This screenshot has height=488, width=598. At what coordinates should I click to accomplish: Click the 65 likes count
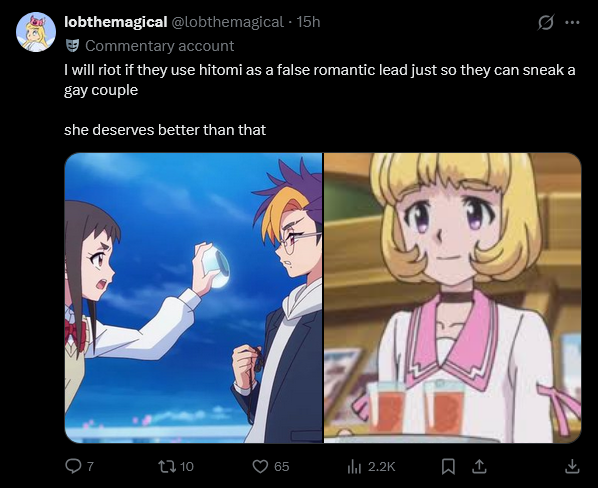tap(281, 466)
